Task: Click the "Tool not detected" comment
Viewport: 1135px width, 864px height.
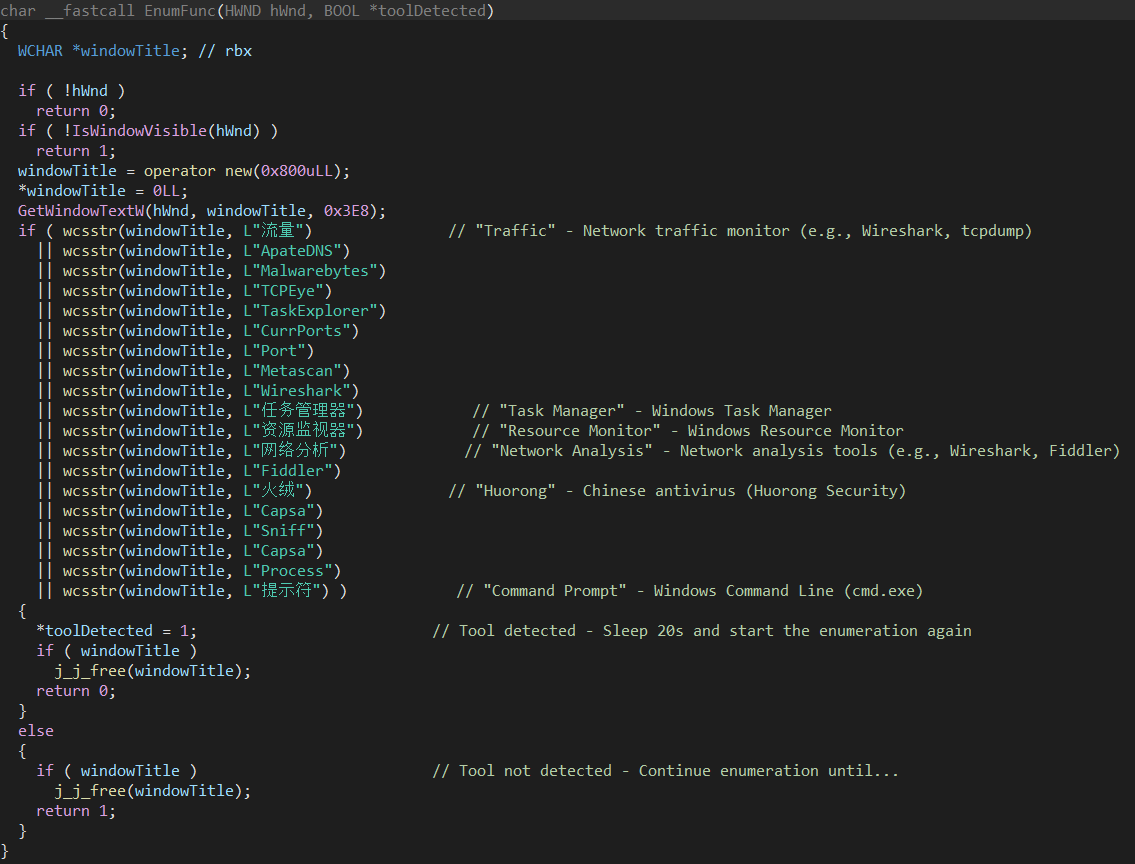Action: [665, 771]
